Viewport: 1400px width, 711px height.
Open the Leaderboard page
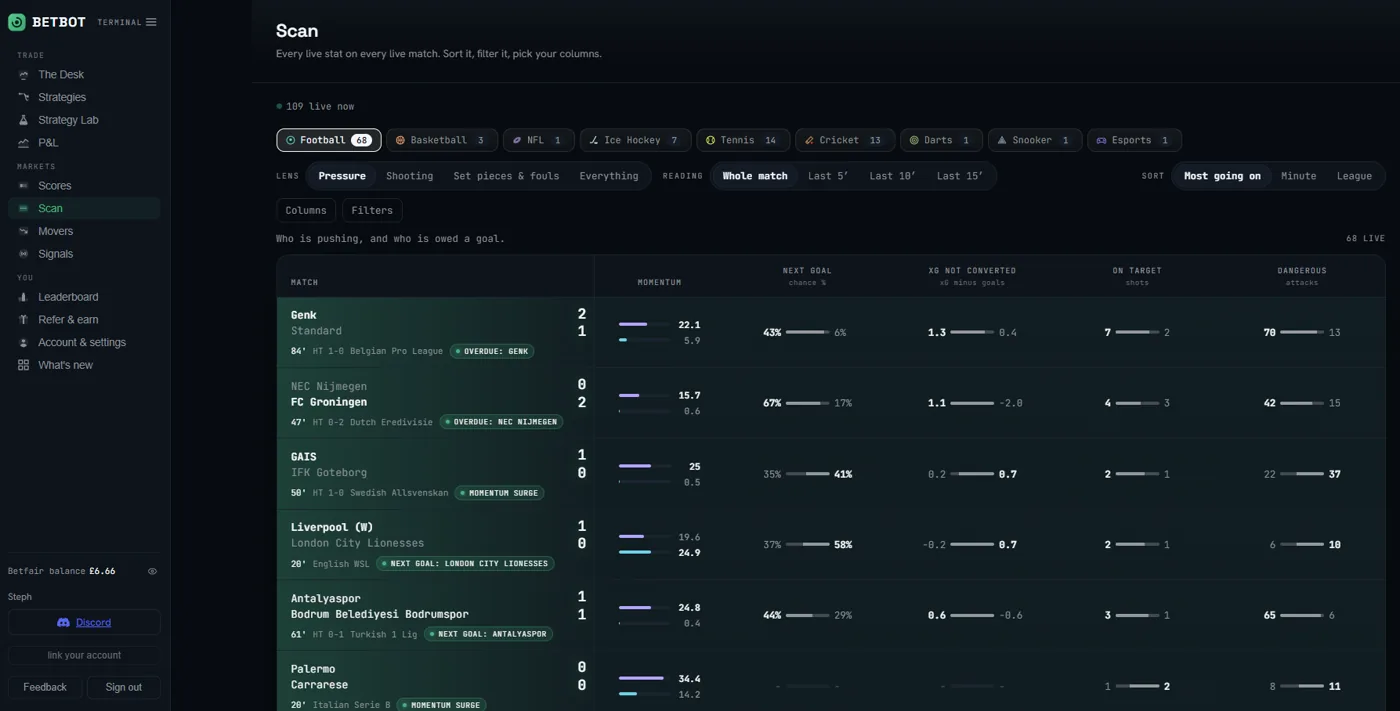pos(84,297)
